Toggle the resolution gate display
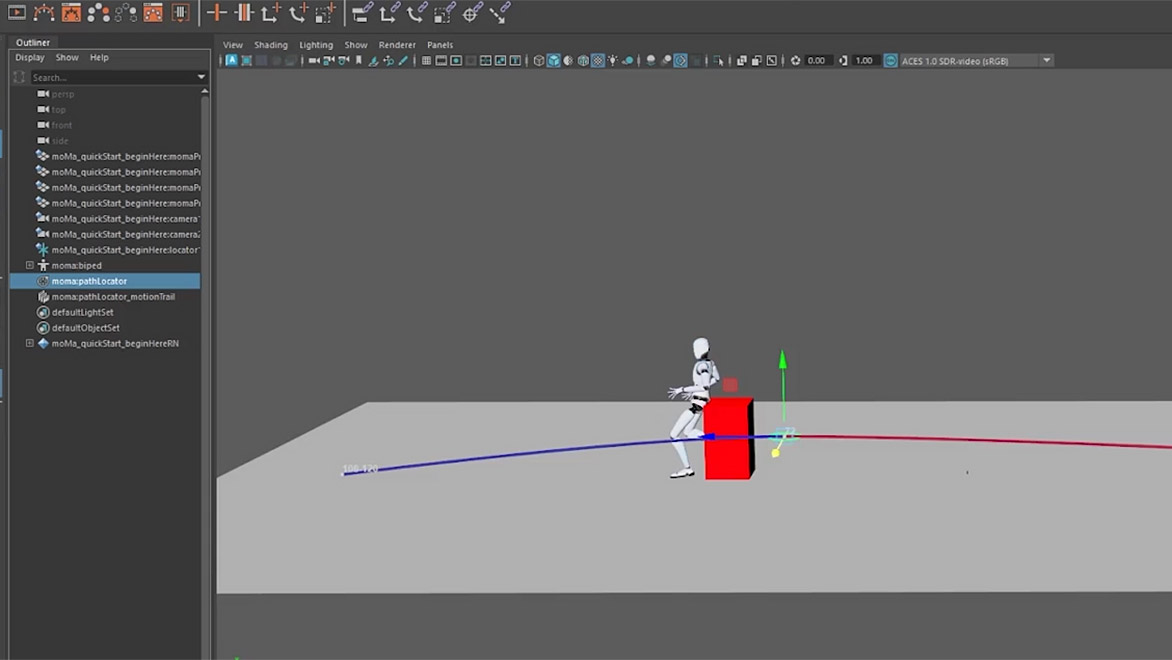This screenshot has height=660, width=1172. pos(456,61)
